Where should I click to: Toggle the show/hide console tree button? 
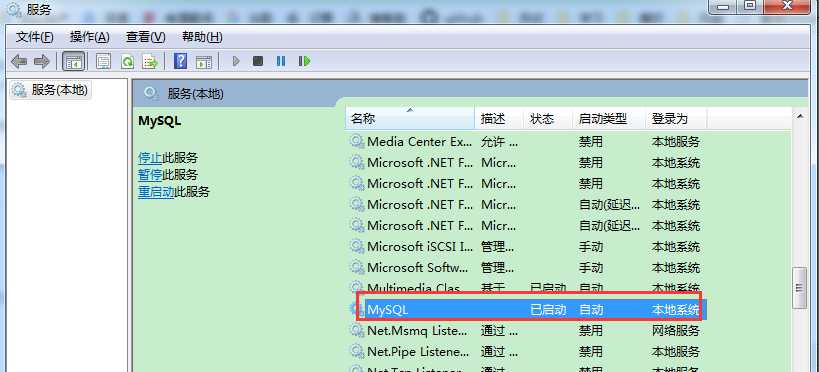pyautogui.click(x=73, y=62)
